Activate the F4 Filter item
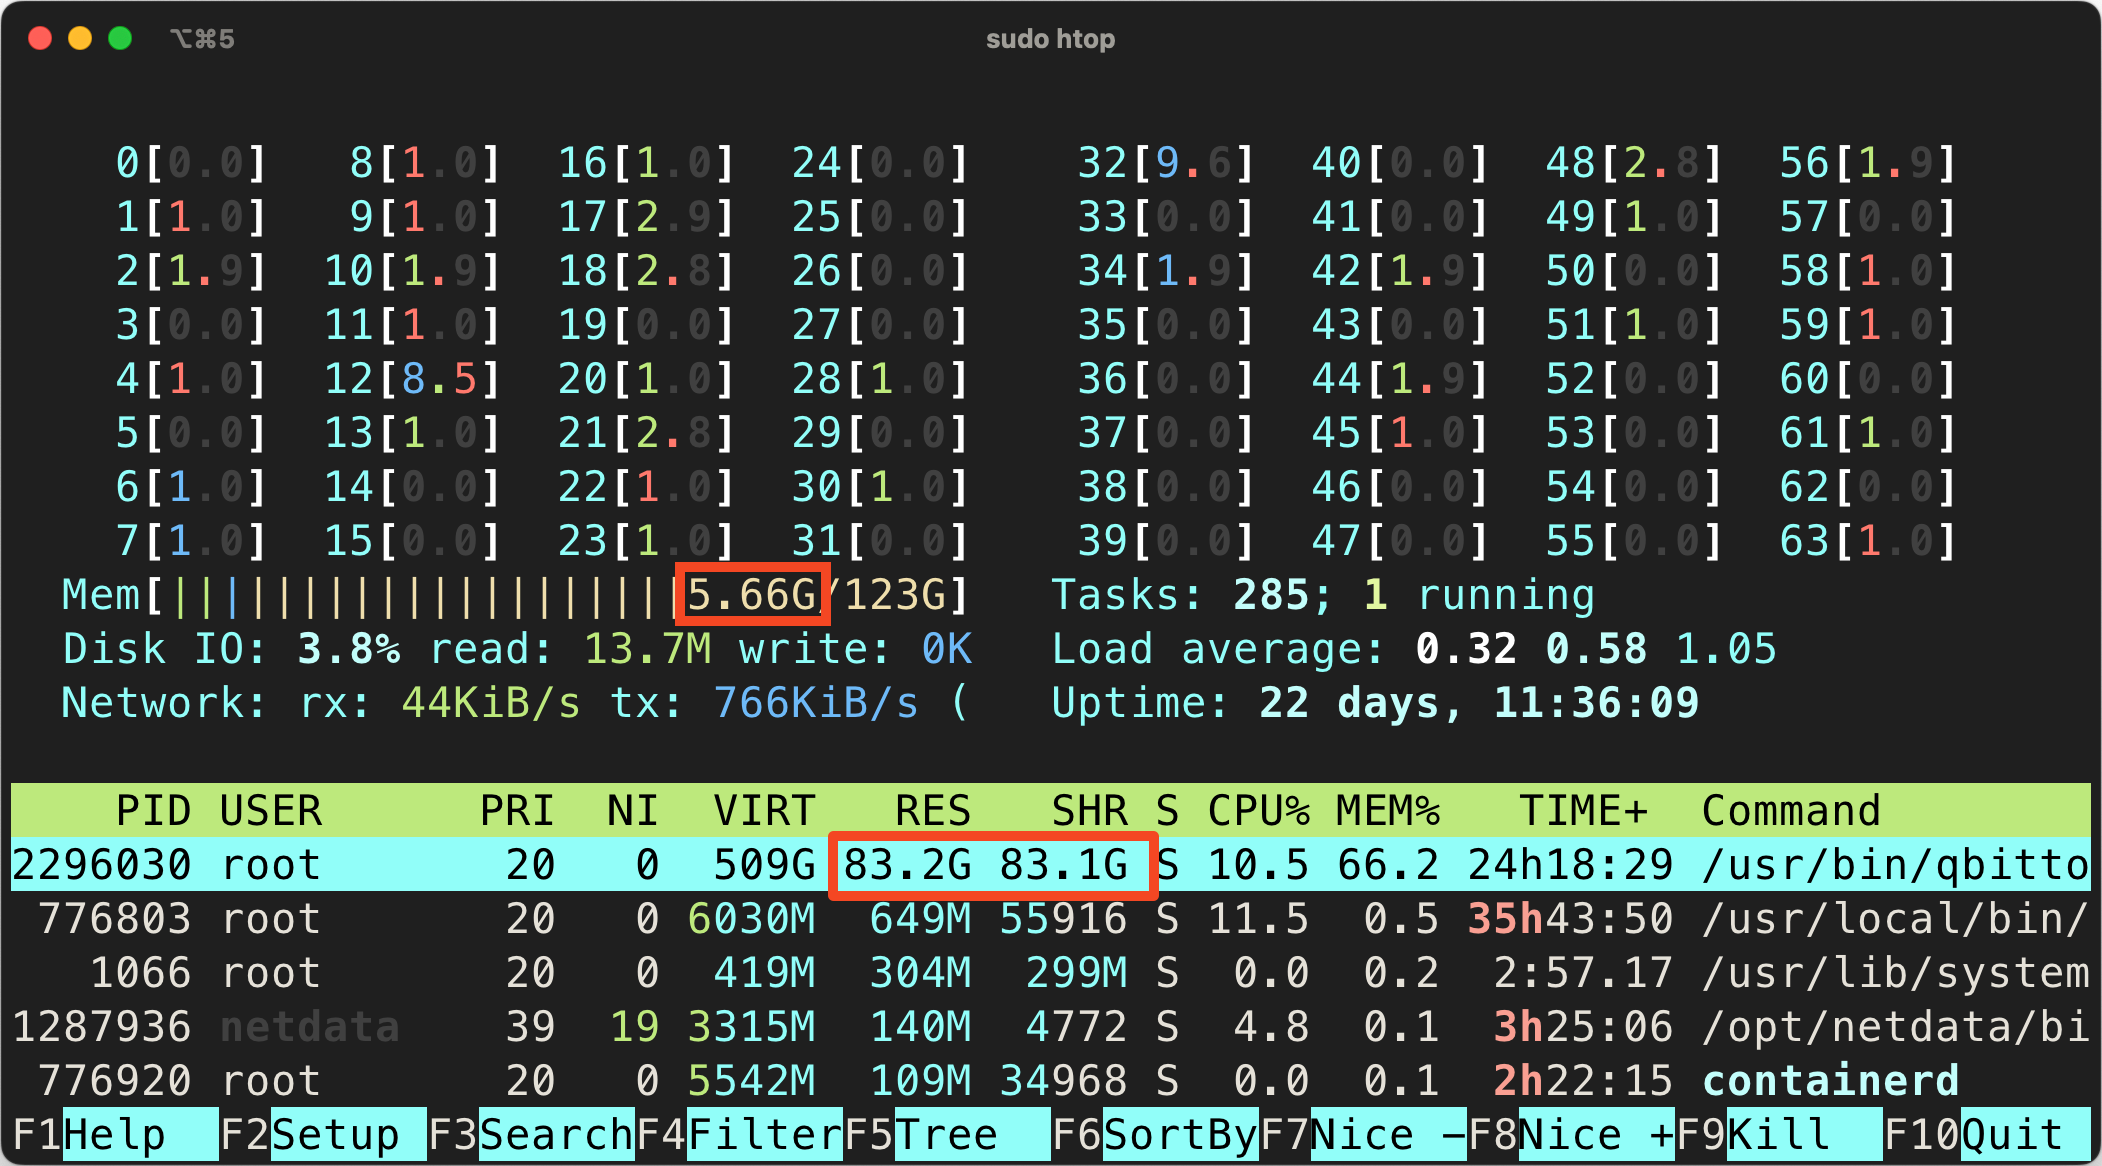 739,1135
